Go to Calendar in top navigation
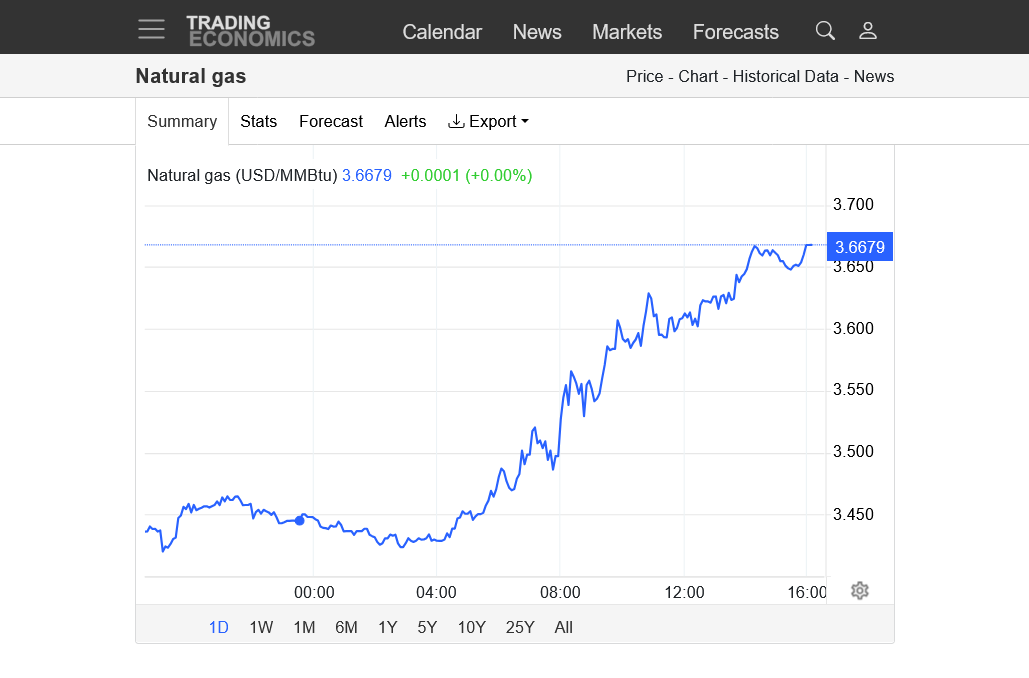The width and height of the screenshot is (1029, 678). tap(442, 32)
